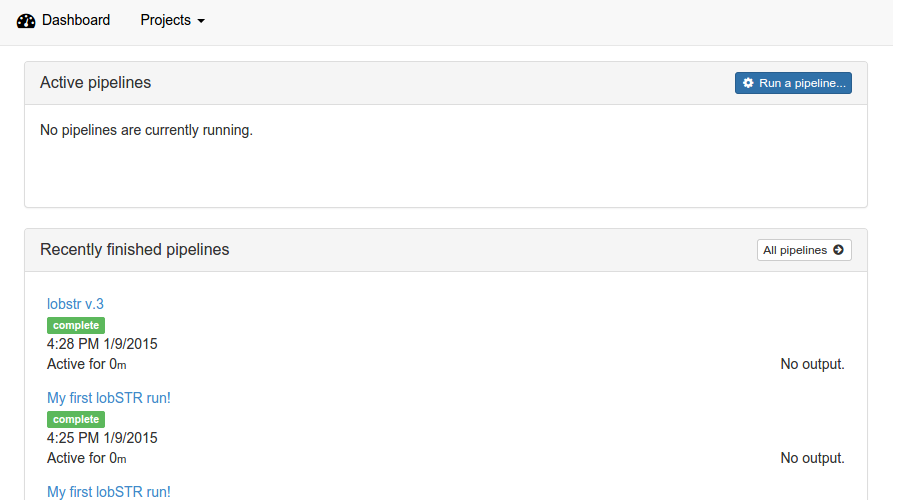Open the Dashboard text link
Viewport: 900px width, 500px height.
tap(76, 20)
